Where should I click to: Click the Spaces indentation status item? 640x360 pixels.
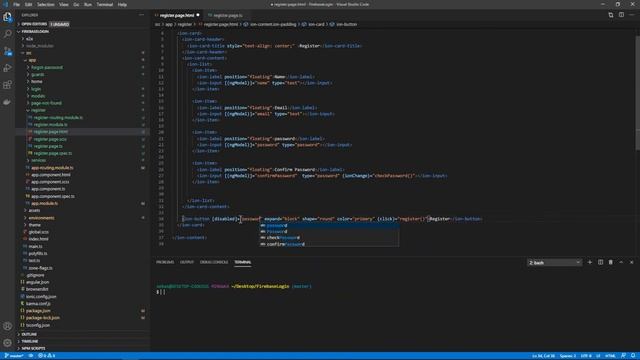[568, 356]
